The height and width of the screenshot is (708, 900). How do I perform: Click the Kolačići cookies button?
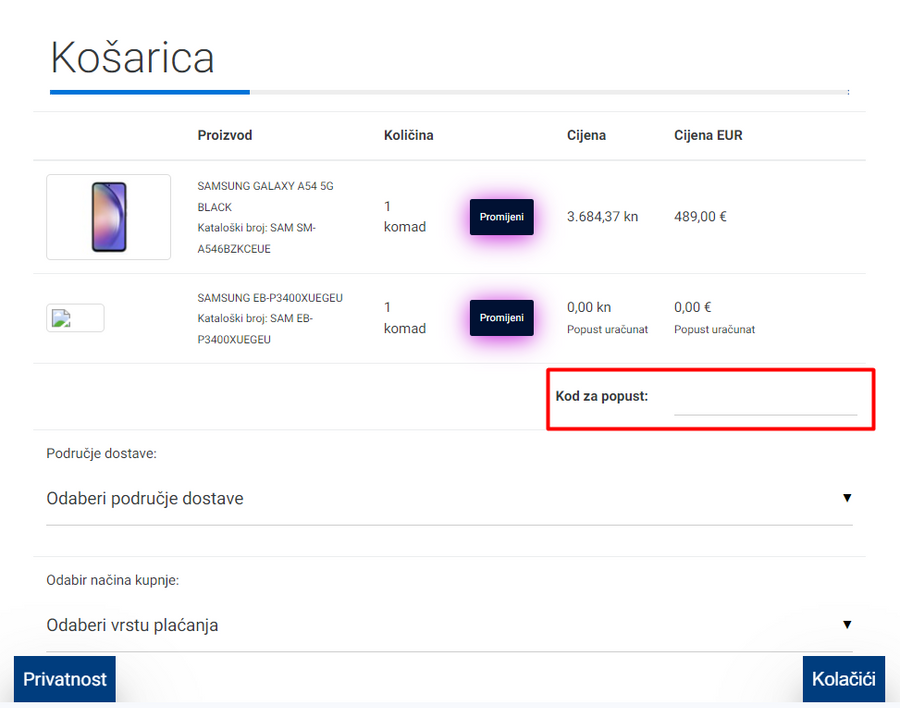(843, 679)
